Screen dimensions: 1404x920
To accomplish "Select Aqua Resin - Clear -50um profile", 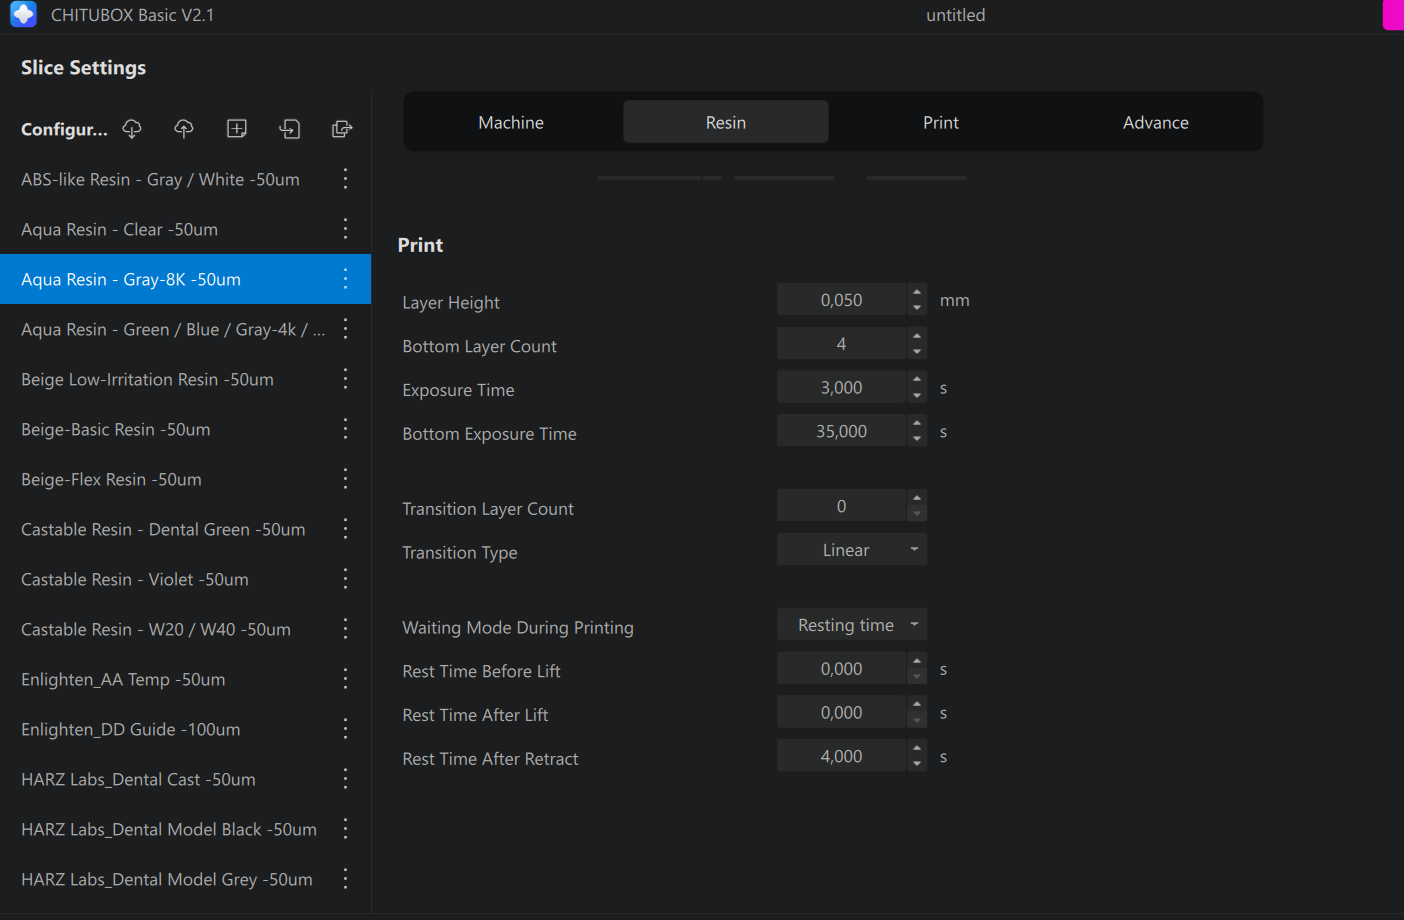I will click(x=185, y=229).
